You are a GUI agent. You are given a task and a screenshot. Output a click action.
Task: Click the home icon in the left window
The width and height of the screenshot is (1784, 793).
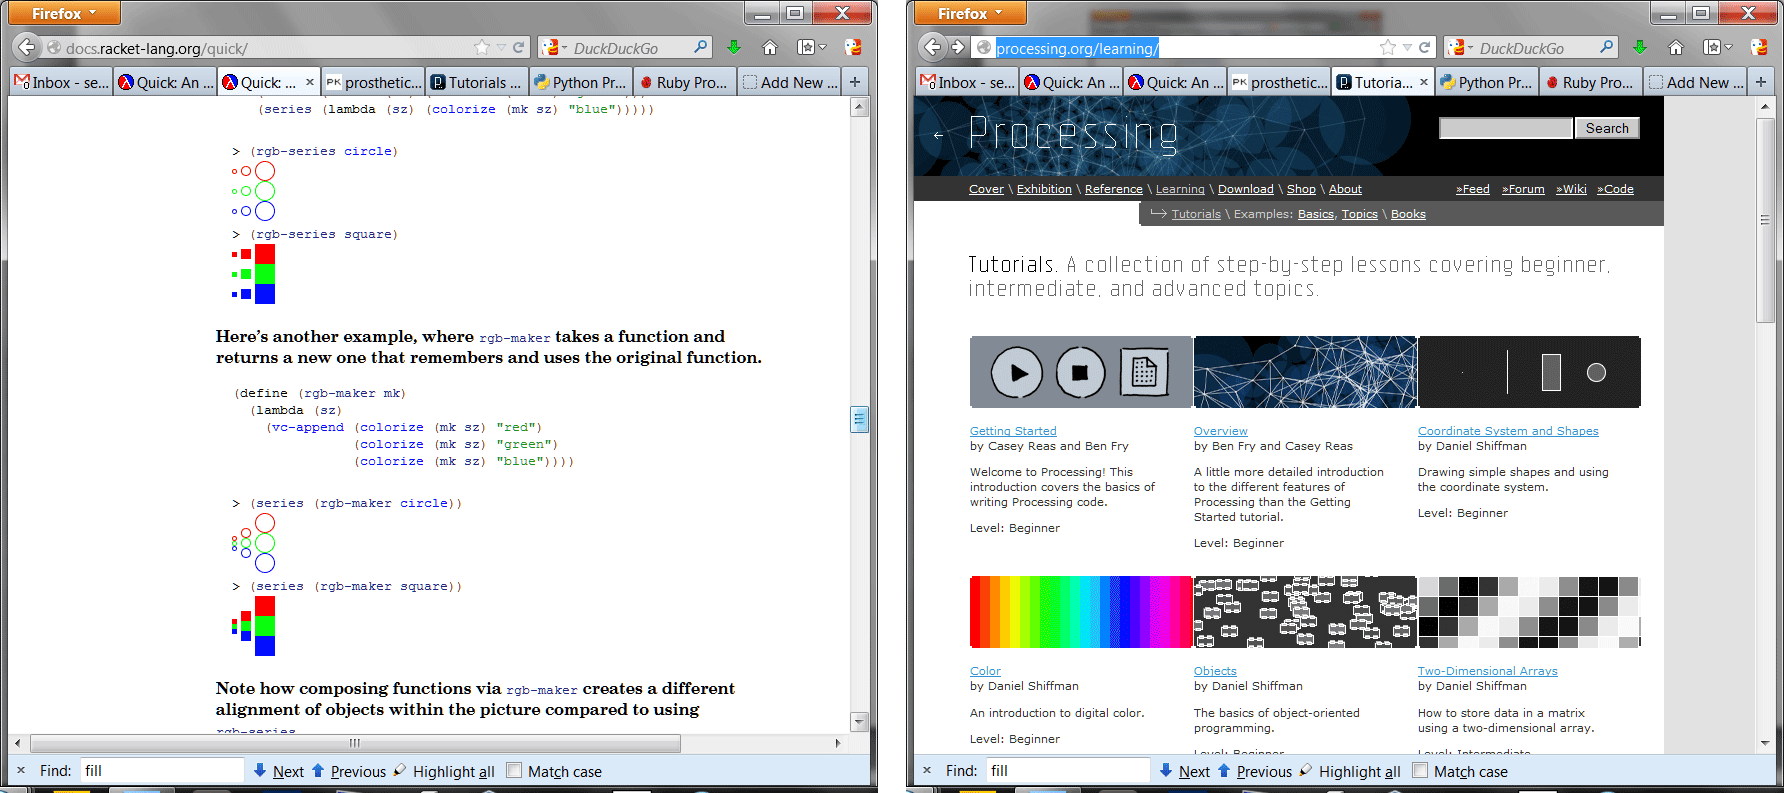click(x=769, y=48)
